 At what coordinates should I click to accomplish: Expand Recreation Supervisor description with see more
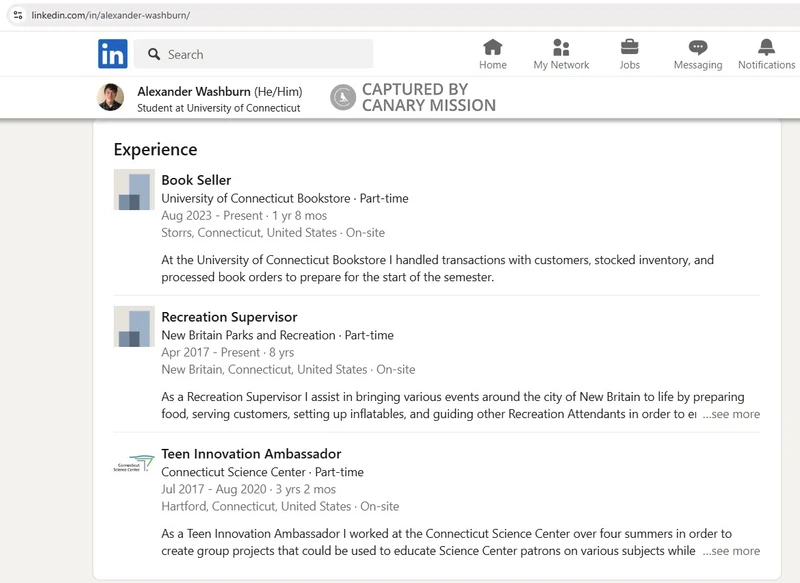click(731, 414)
